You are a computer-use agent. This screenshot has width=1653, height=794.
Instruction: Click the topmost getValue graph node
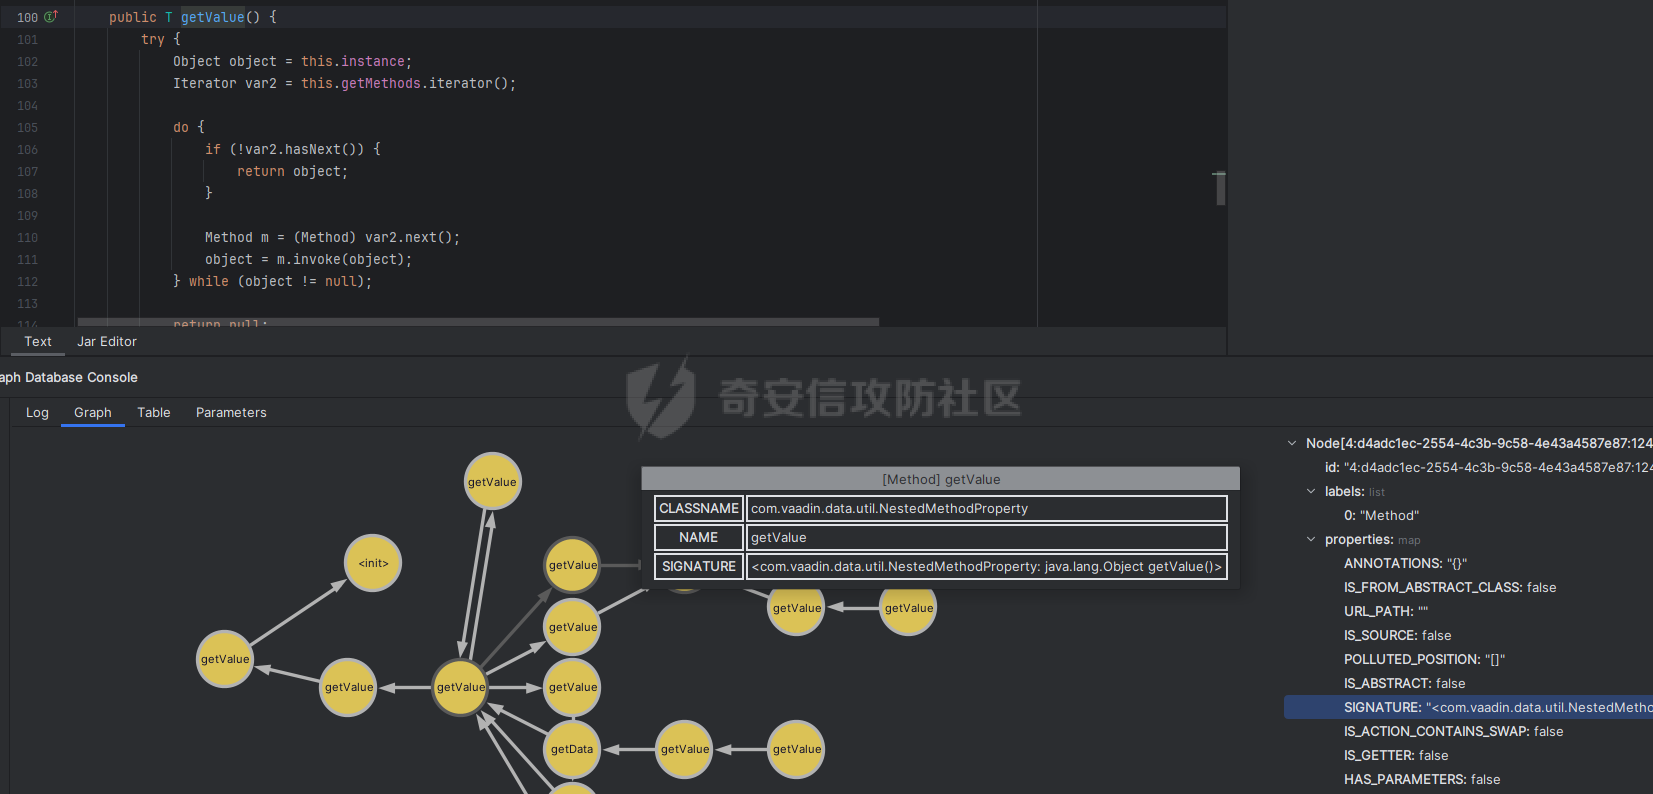(x=492, y=481)
